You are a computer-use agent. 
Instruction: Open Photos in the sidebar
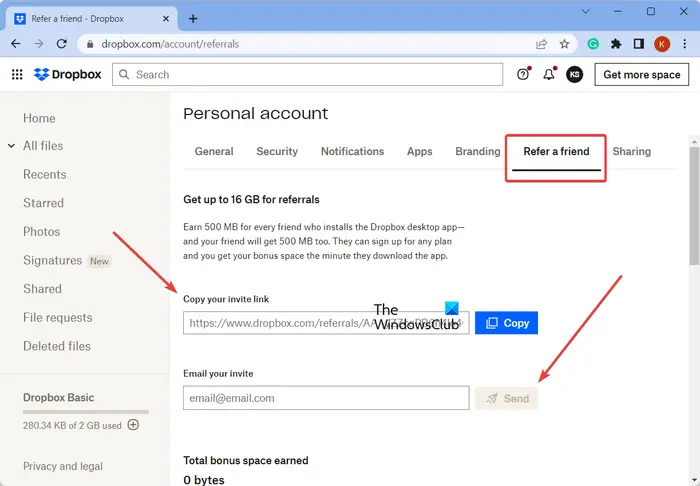click(42, 232)
